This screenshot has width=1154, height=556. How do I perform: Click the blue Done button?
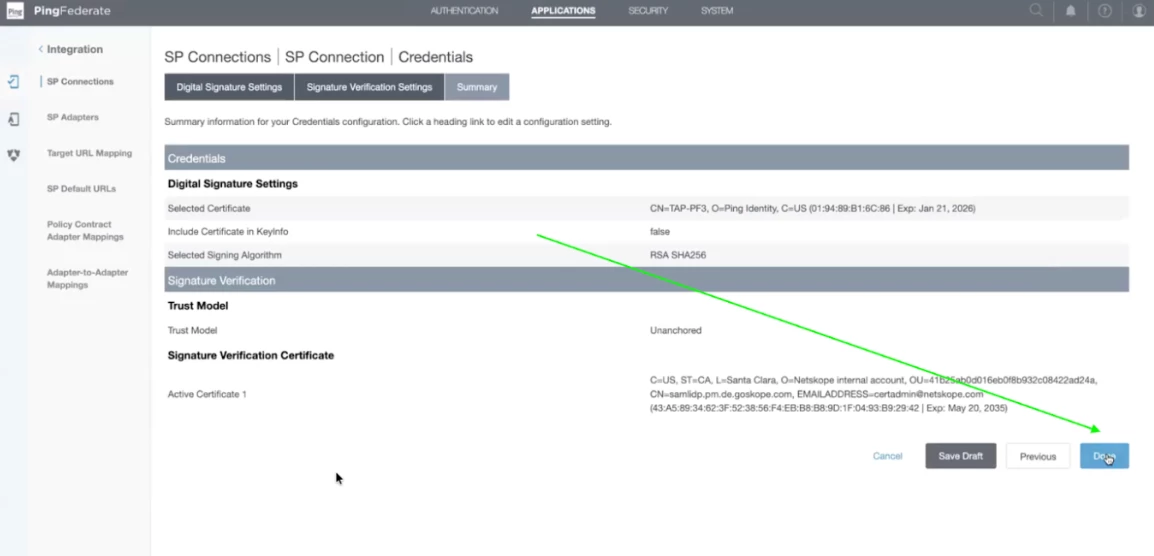1104,456
